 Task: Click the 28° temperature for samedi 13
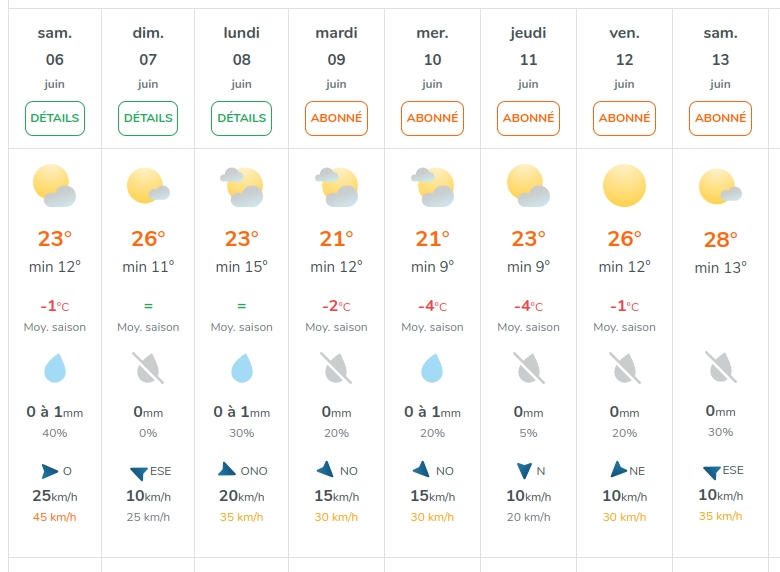720,240
